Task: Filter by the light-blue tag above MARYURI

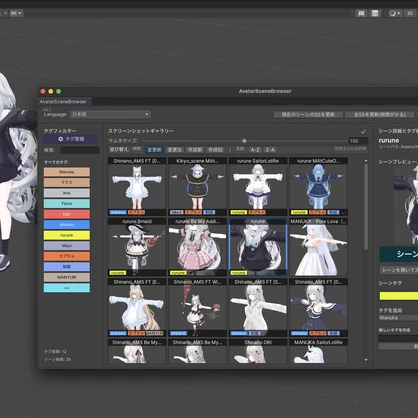Action: tap(67, 267)
